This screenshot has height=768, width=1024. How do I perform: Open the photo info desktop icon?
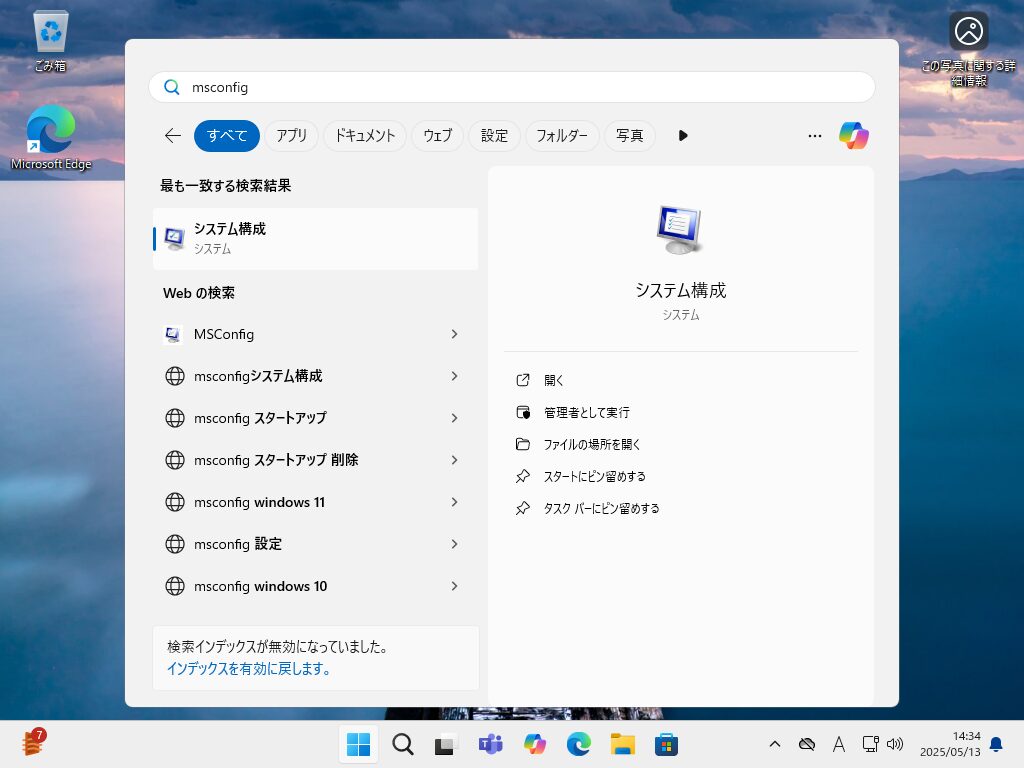[968, 48]
